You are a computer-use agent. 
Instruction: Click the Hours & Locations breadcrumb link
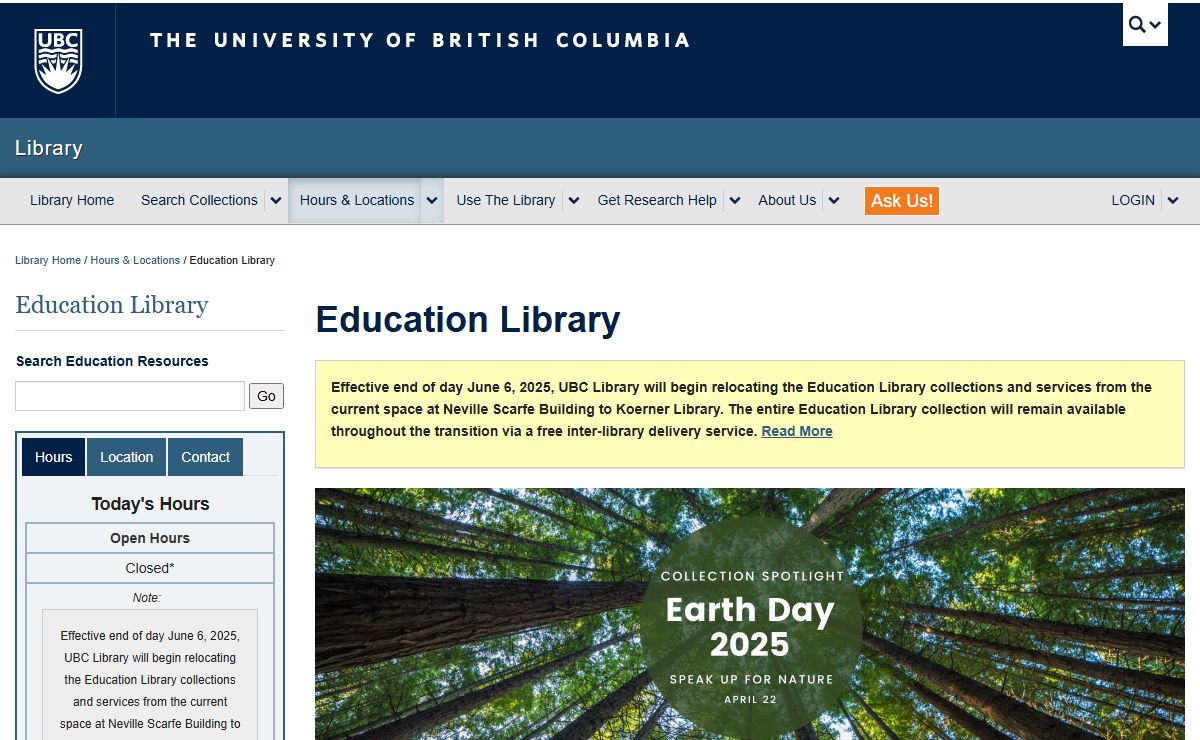135,260
